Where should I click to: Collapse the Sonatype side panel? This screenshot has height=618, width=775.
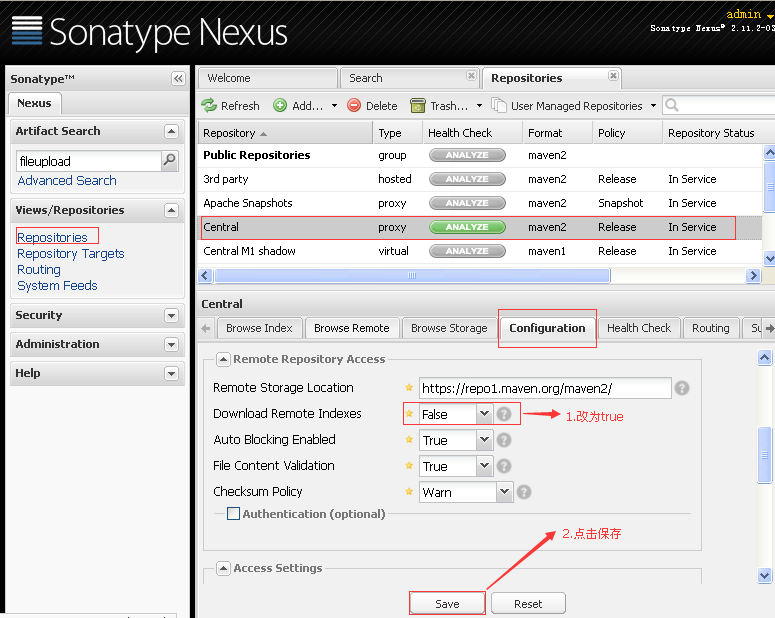[178, 78]
